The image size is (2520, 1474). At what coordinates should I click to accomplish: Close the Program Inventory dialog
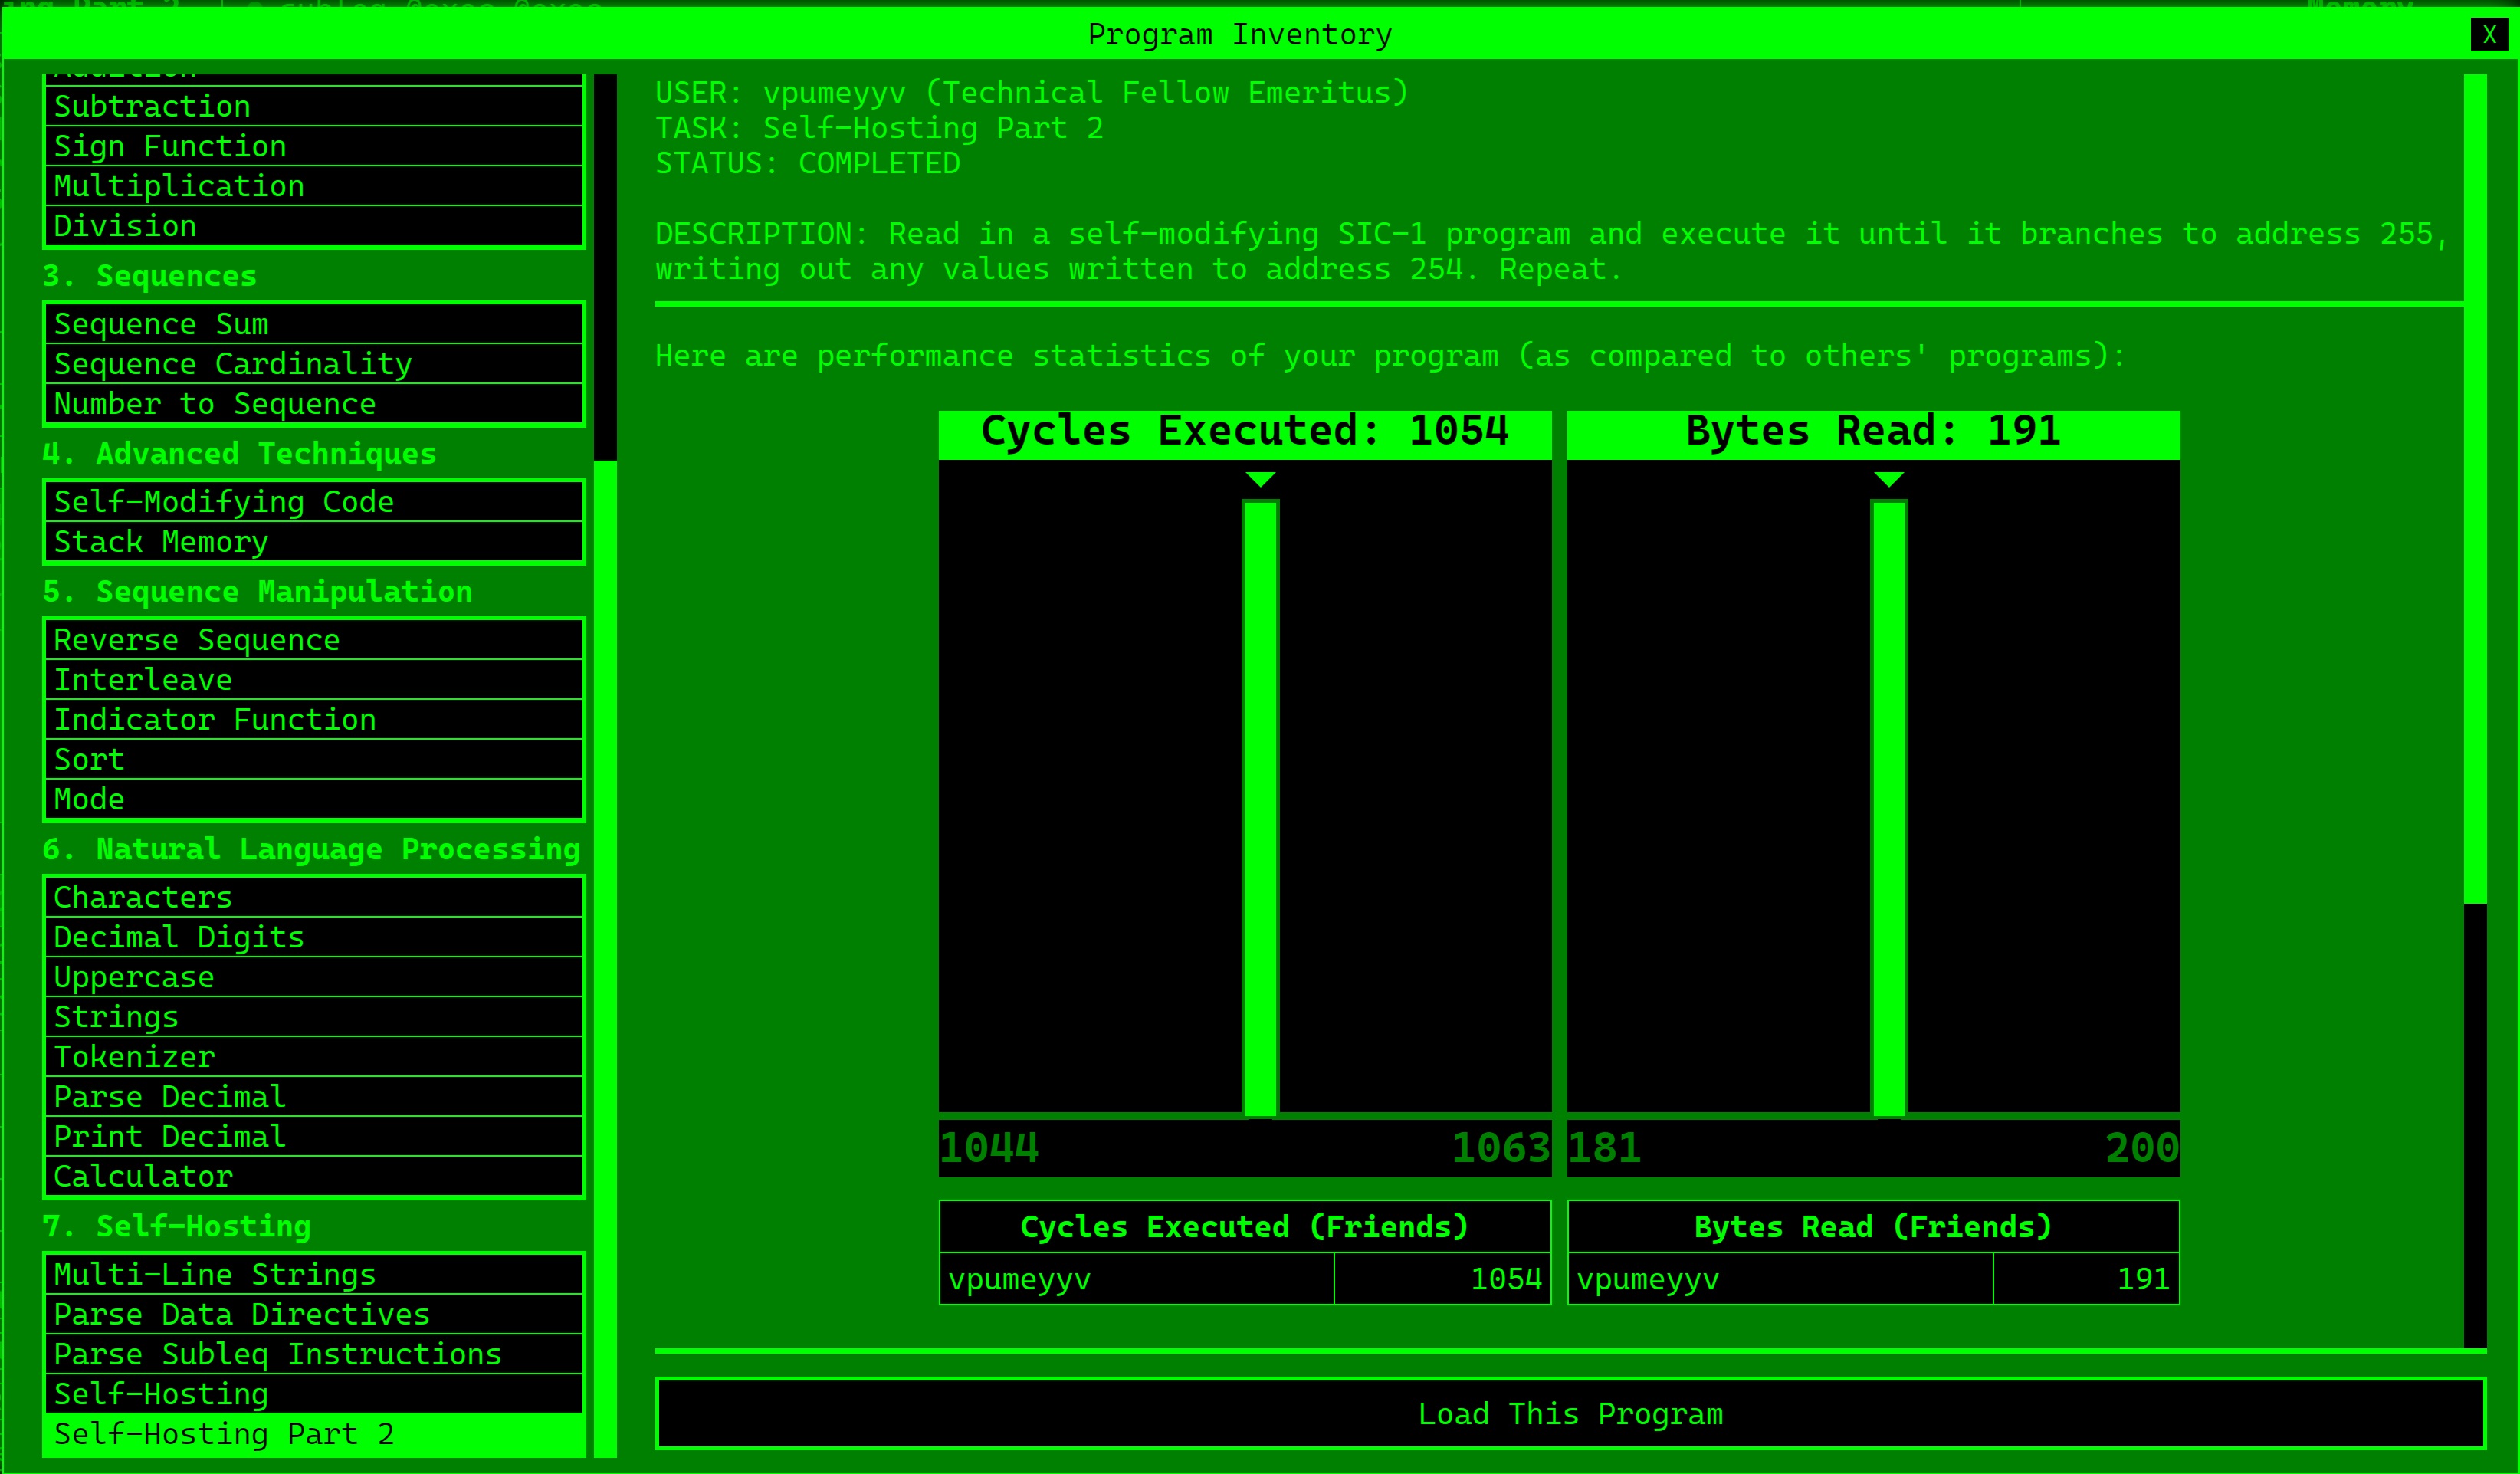[x=2489, y=35]
